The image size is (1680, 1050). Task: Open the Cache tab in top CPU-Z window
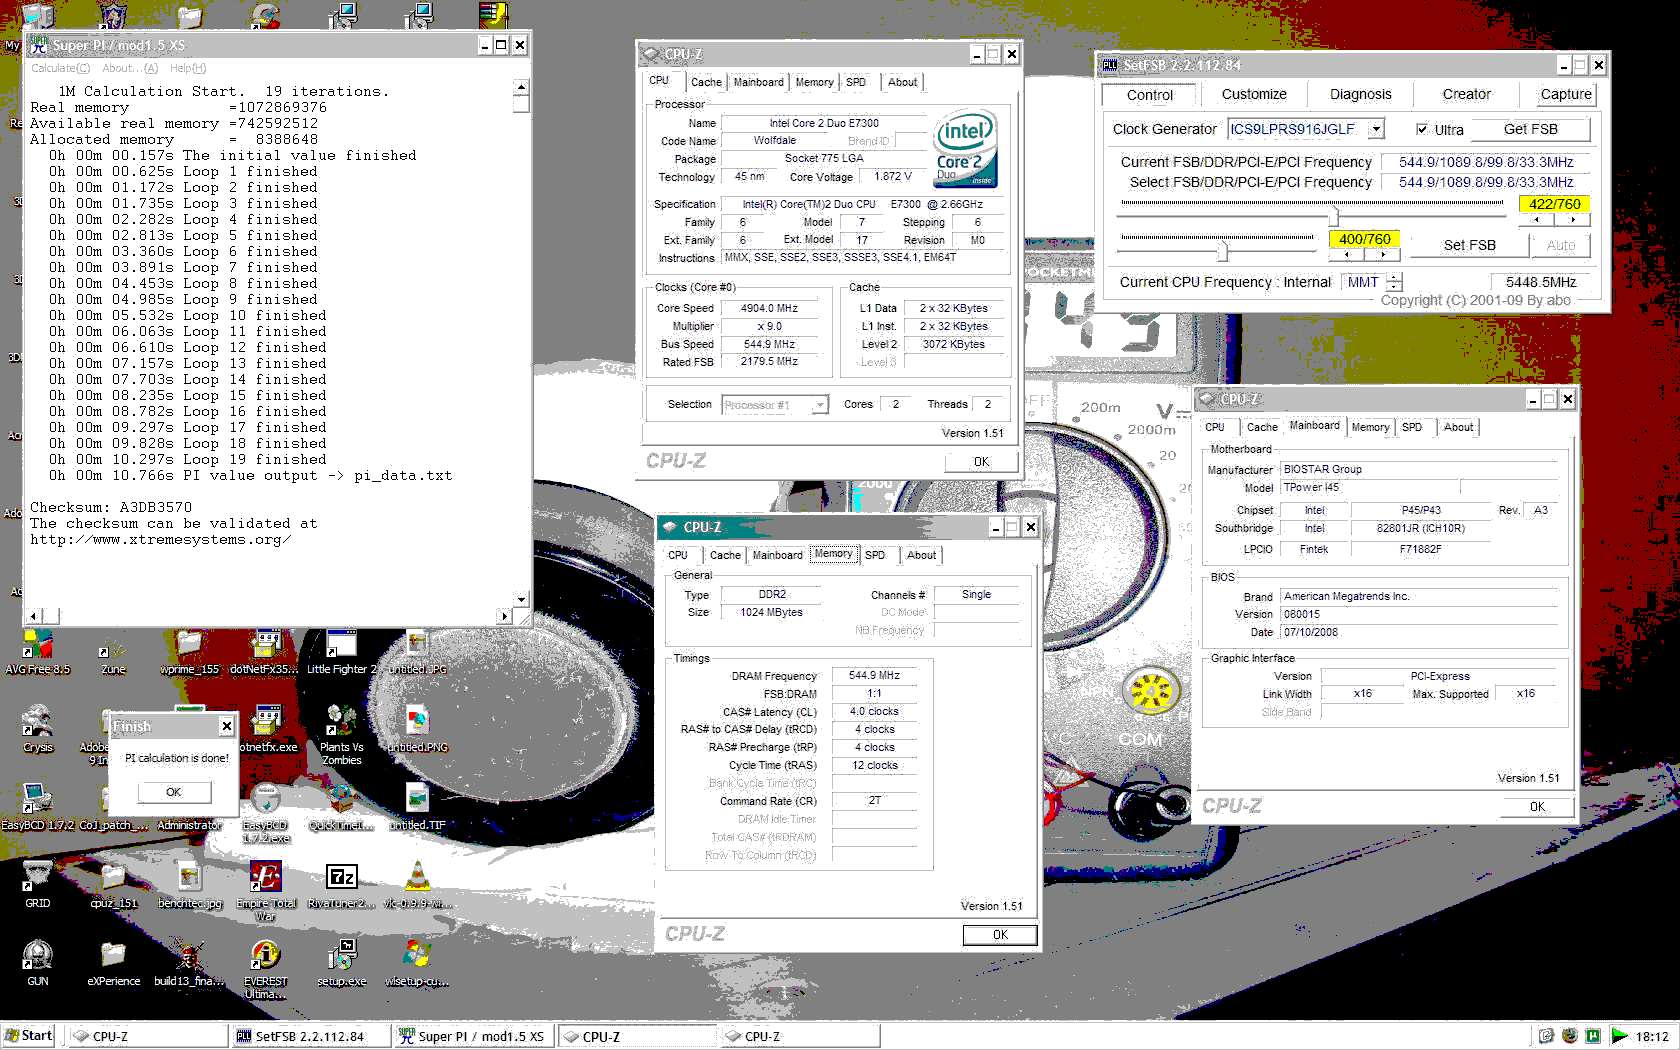click(706, 82)
